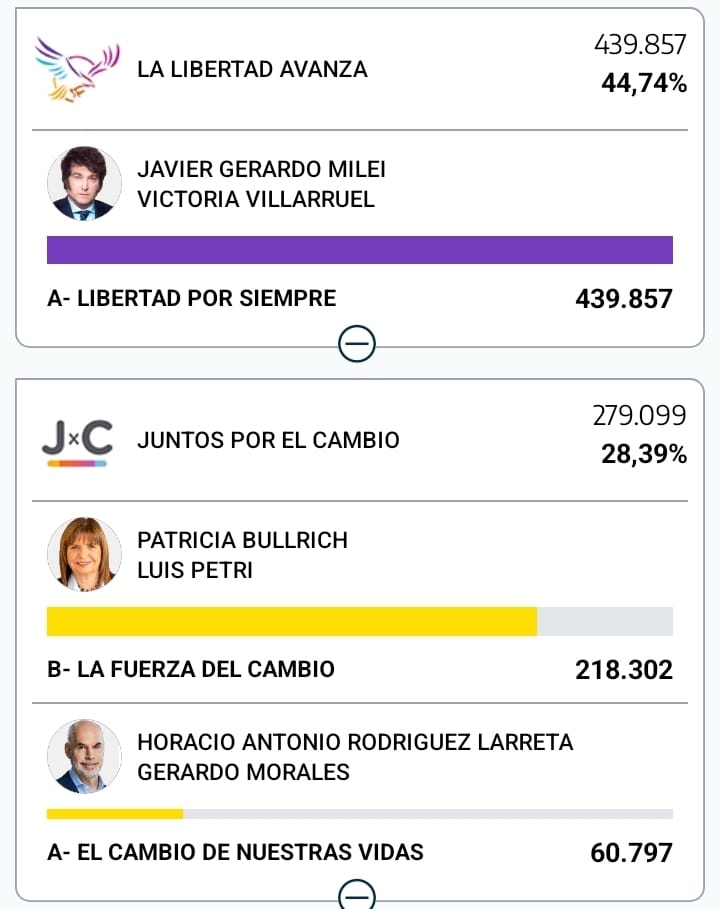This screenshot has height=909, width=720.
Task: Click the B- LA FUERZA DEL CAMBIO label
Action: (191, 669)
